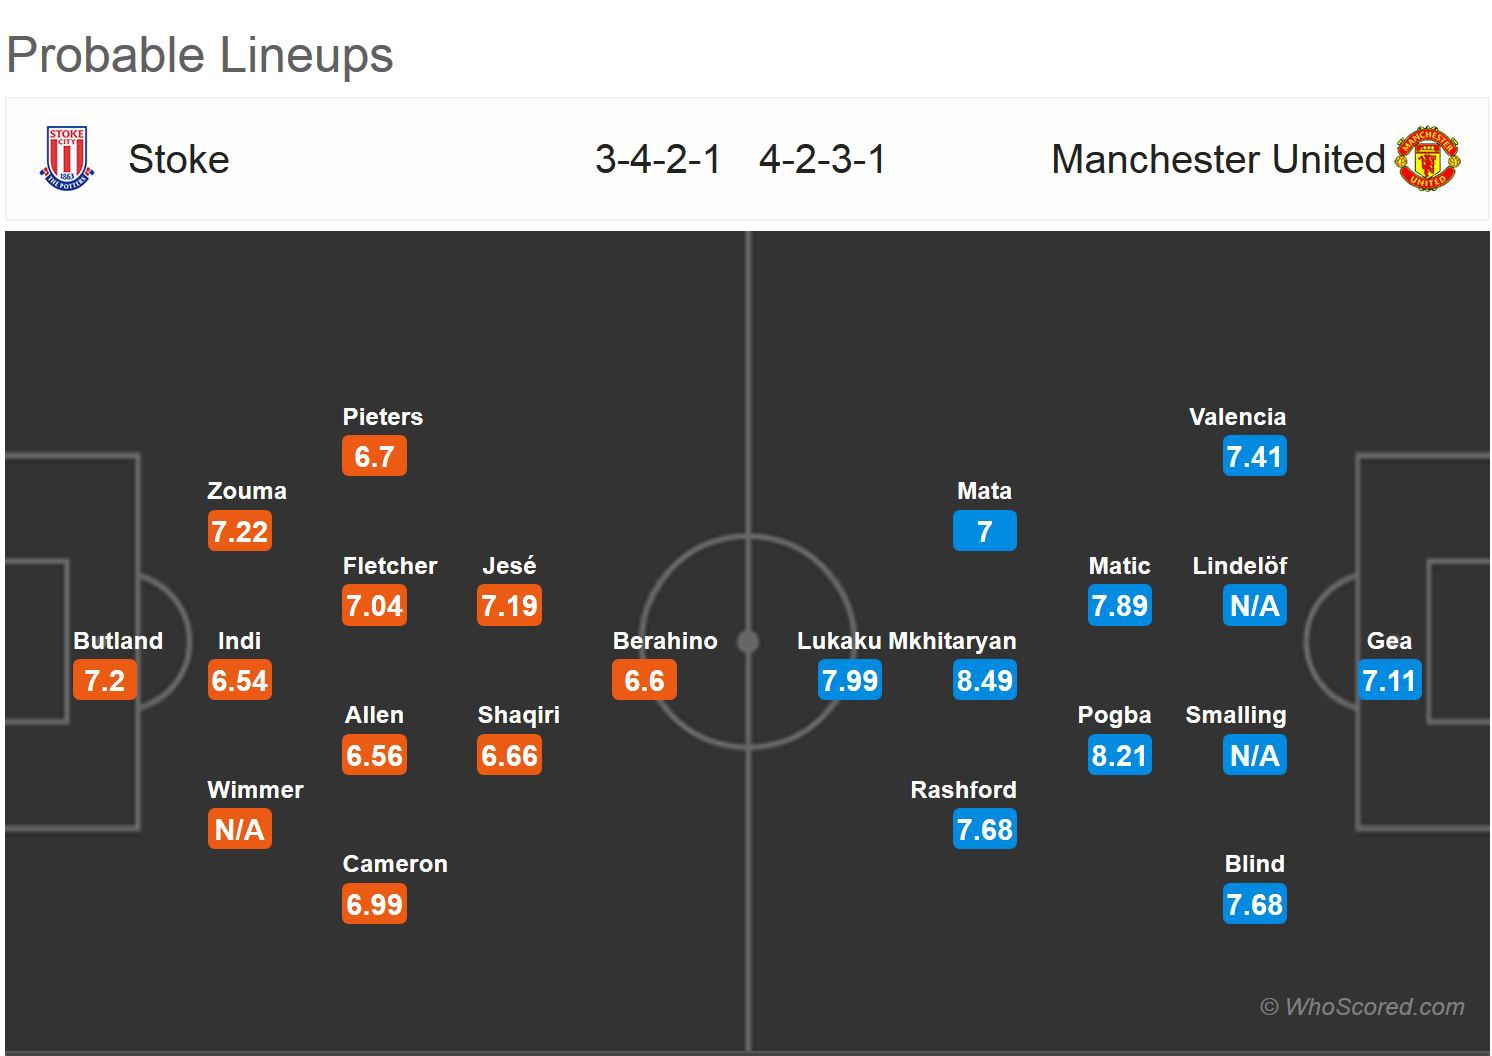Screen dimensions: 1492x1056
Task: Select Lindelöf's N/A rating badge
Action: click(x=1254, y=606)
